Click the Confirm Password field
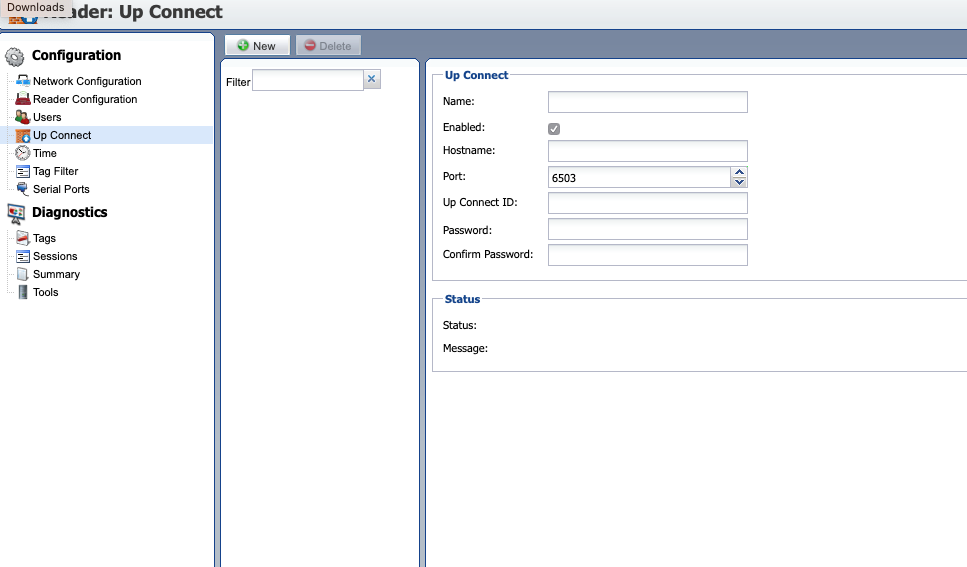This screenshot has width=967, height=567. click(x=648, y=255)
